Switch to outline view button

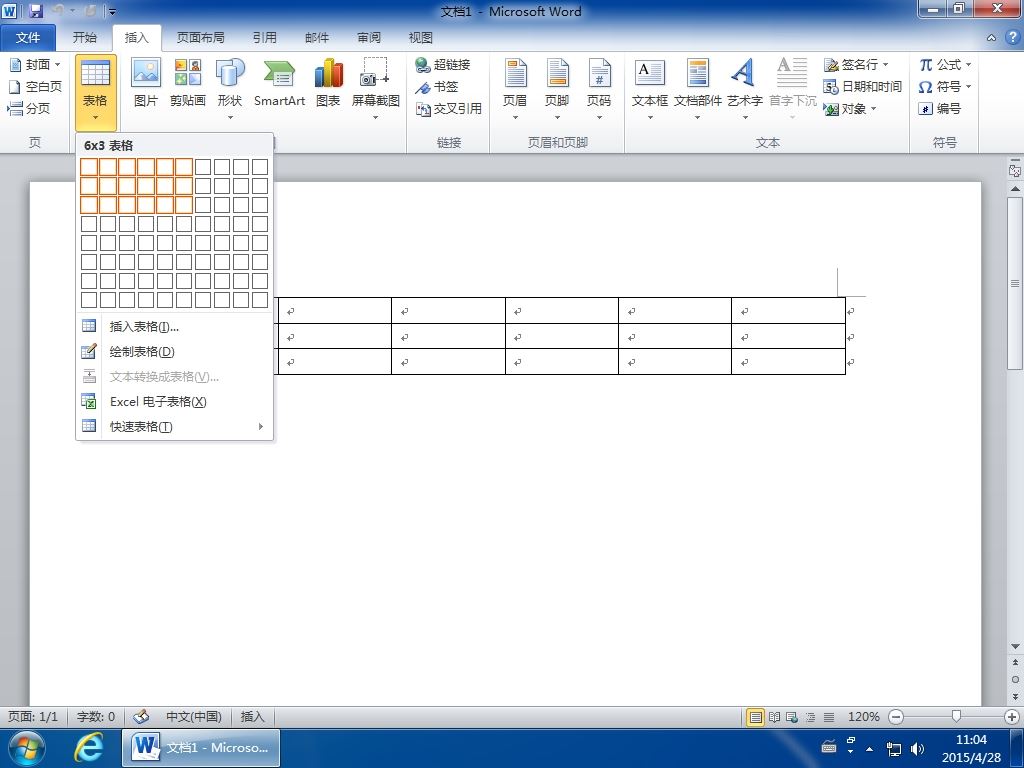pyautogui.click(x=810, y=717)
